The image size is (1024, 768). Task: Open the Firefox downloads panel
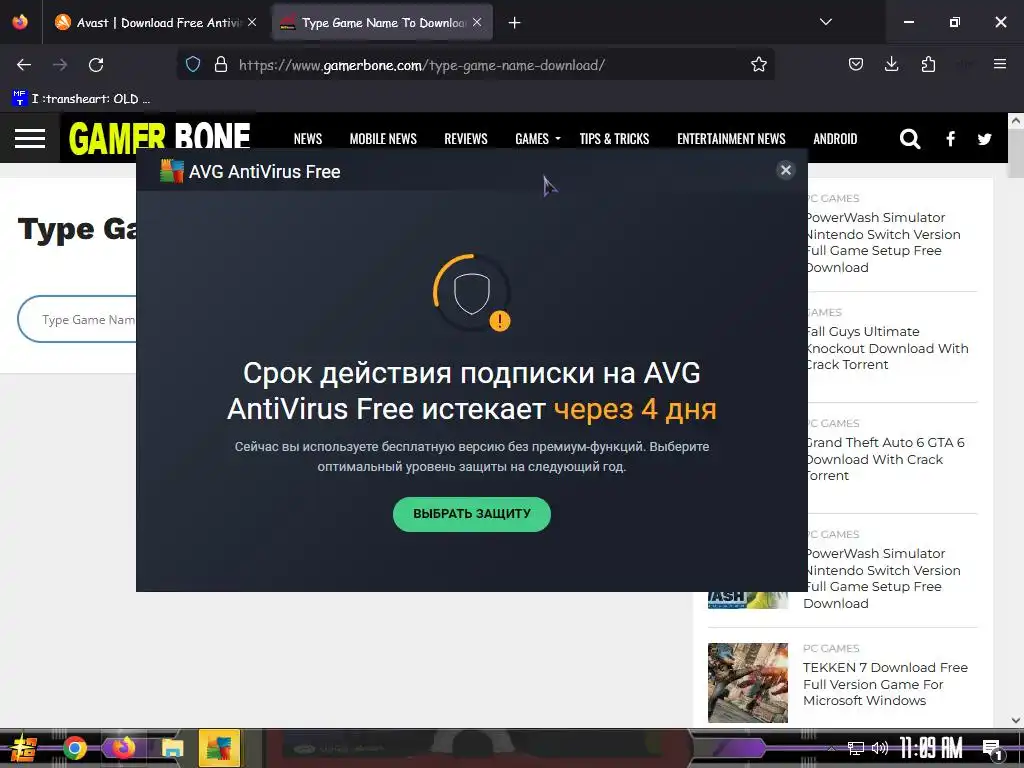coord(891,65)
